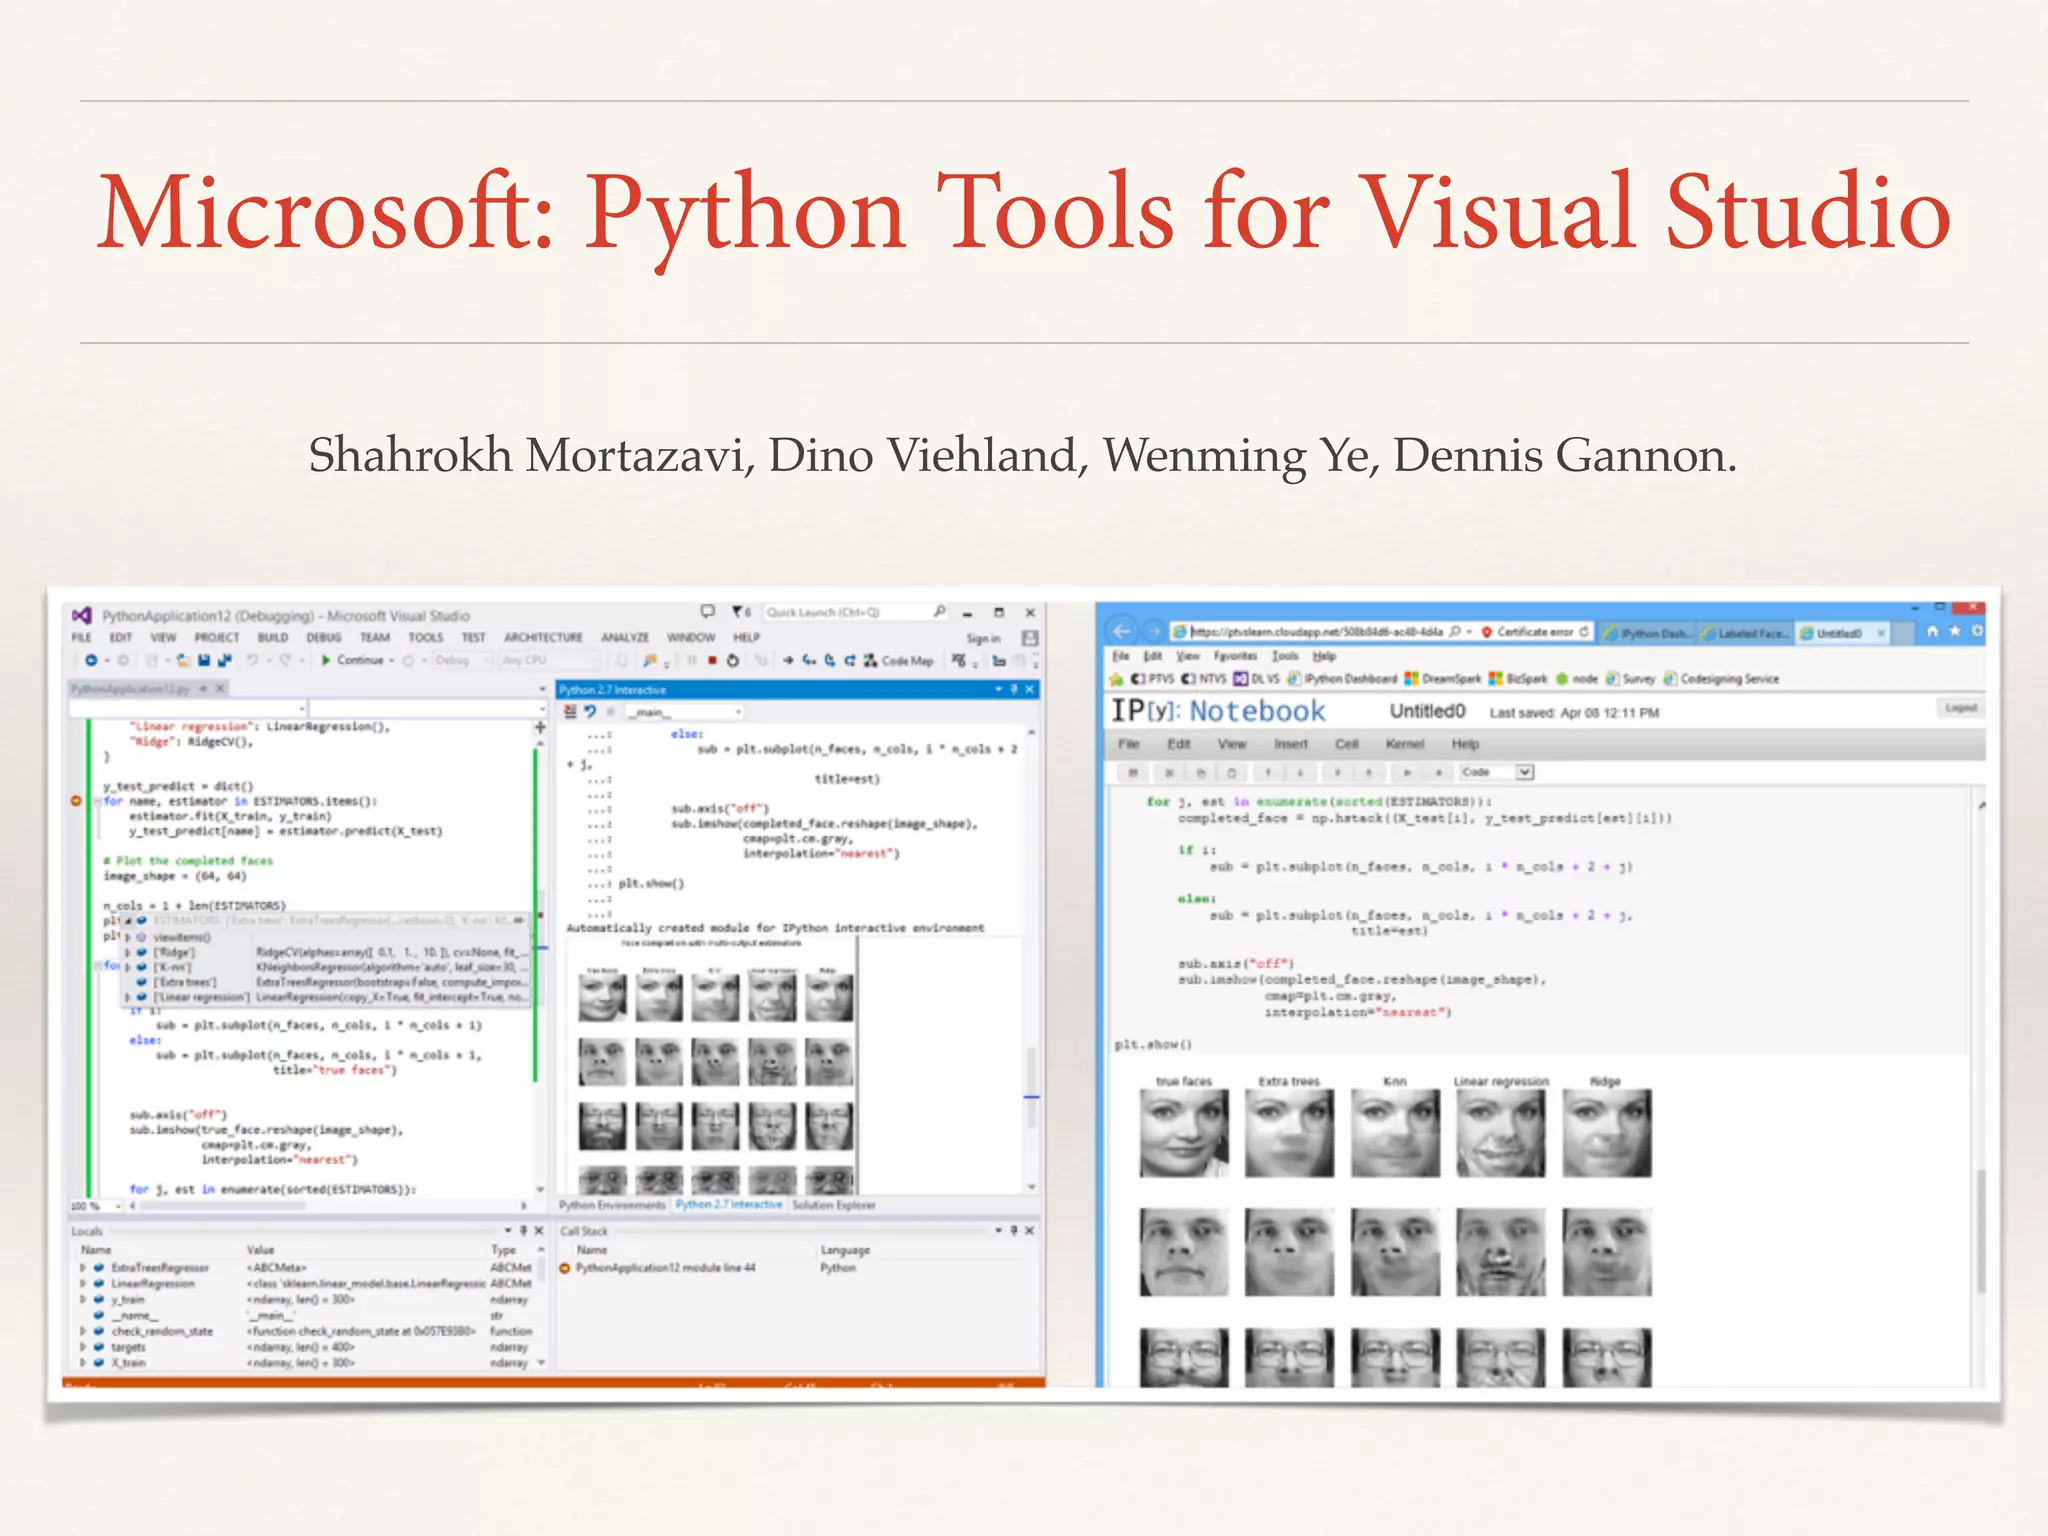Click the Run Cell play icon in Notebook

pyautogui.click(x=1407, y=772)
